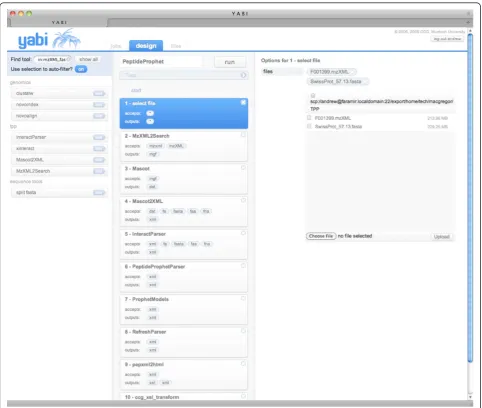
Task: Remove the '9 - pepxml2html' workflow step
Action: click(x=243, y=364)
